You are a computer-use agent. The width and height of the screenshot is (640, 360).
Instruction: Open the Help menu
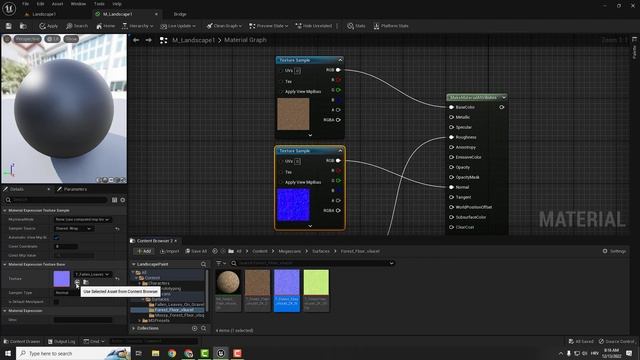tap(117, 4)
